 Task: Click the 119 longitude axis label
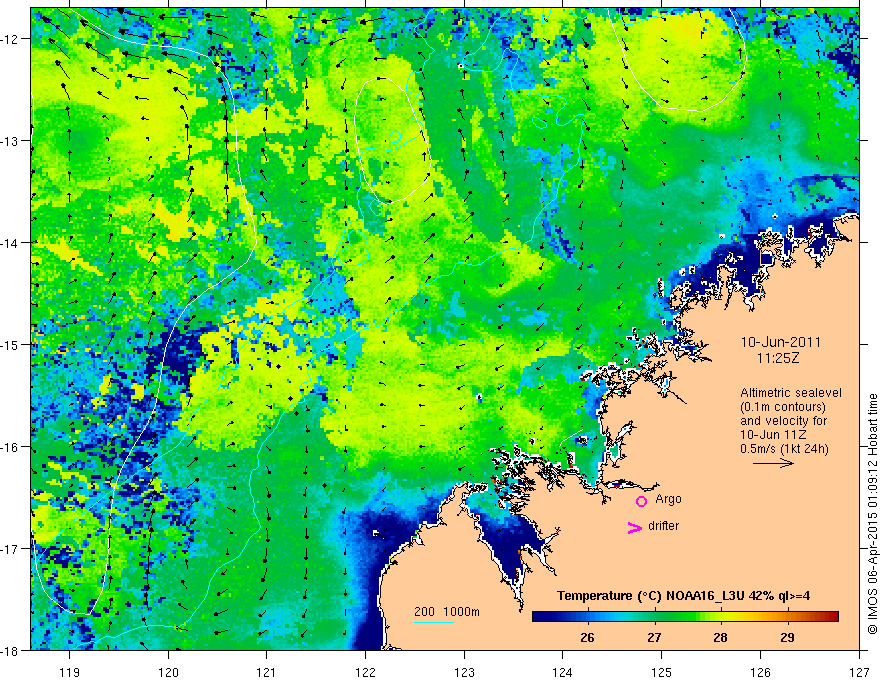pos(70,672)
